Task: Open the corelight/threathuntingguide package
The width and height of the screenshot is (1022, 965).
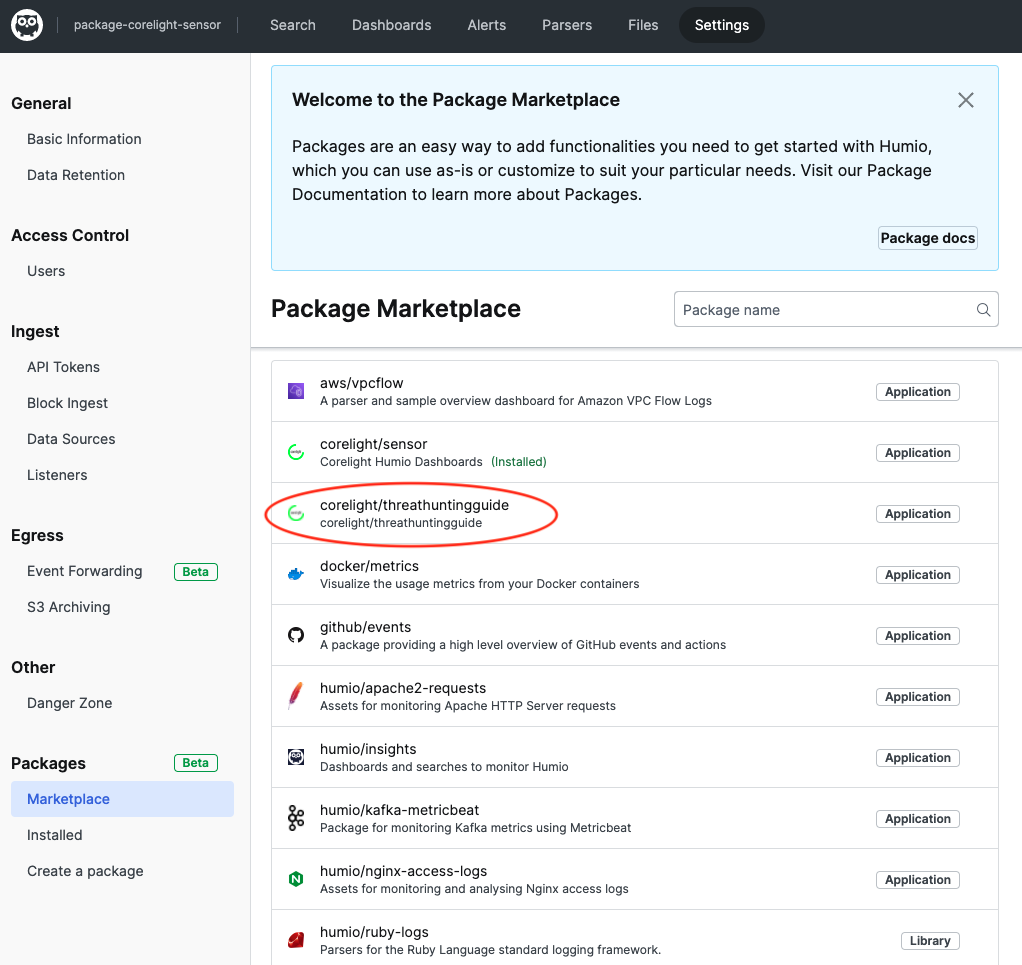Action: click(635, 513)
